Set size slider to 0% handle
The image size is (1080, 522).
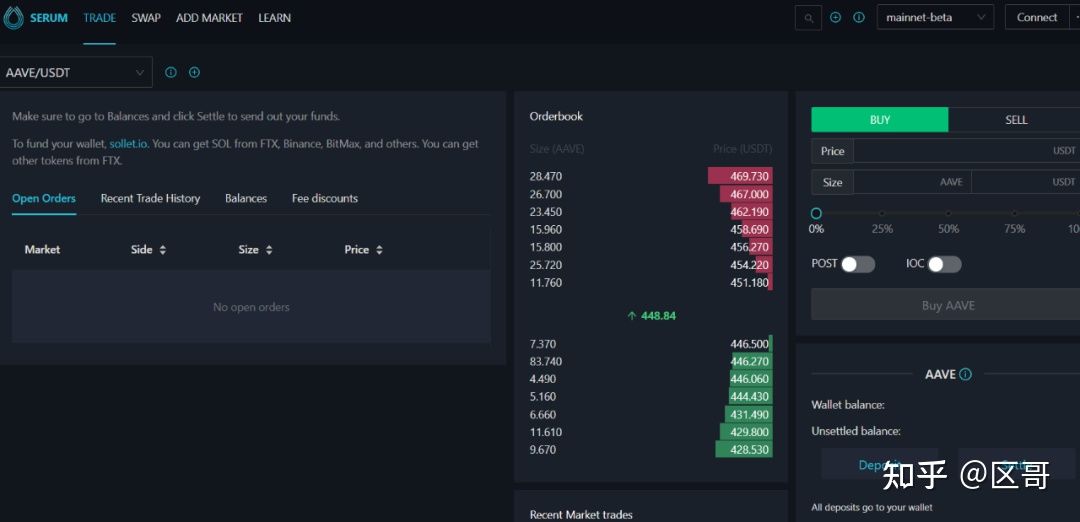(817, 213)
